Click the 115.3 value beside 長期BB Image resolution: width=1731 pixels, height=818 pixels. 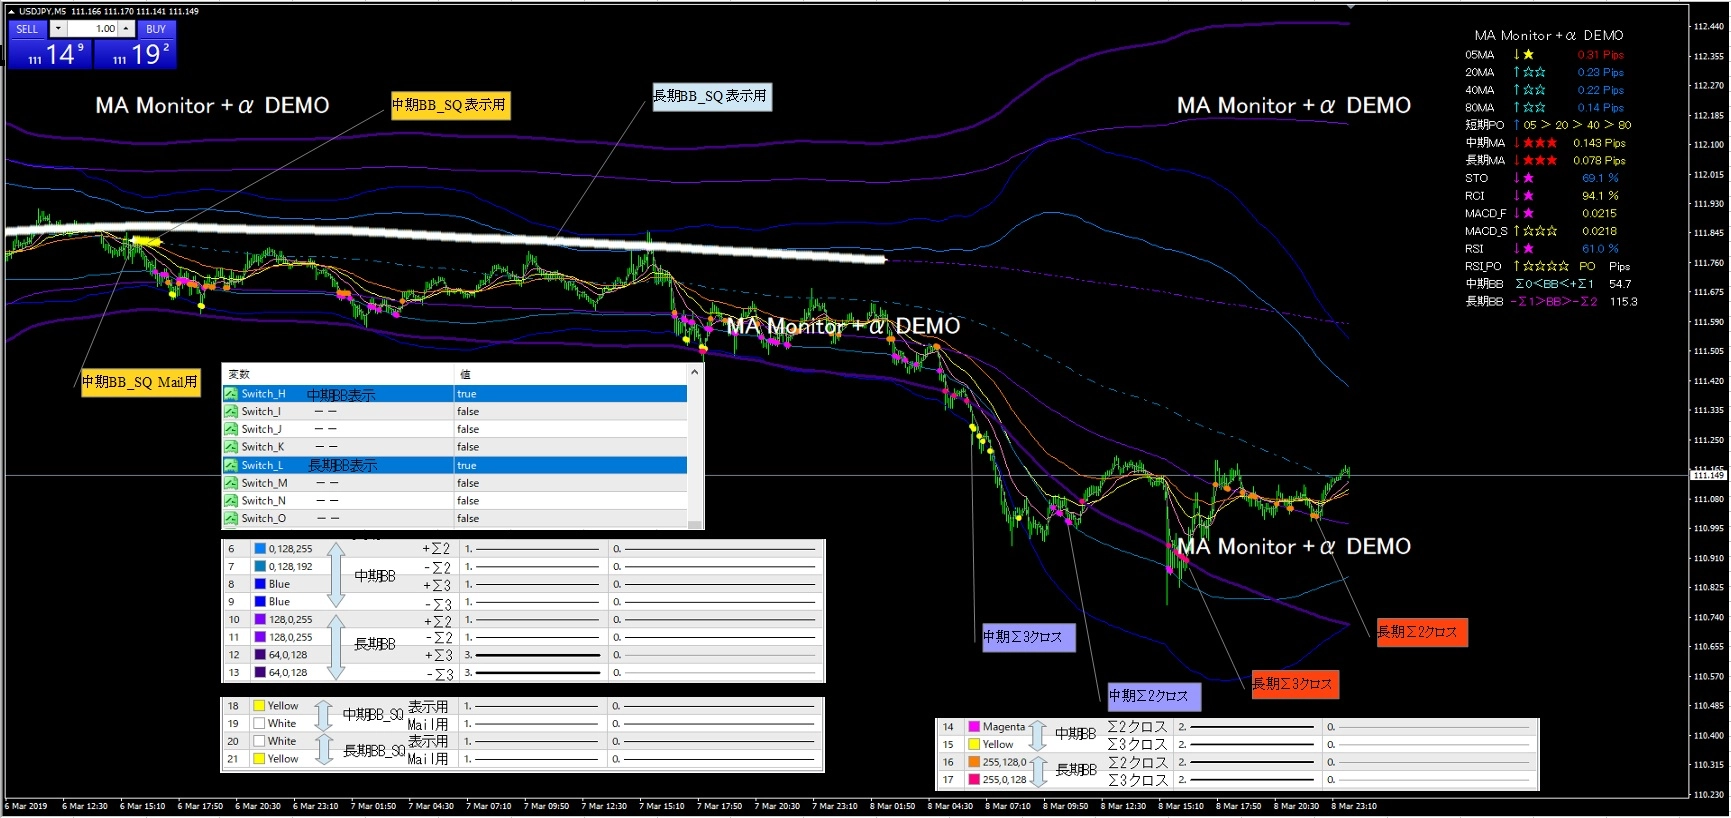pos(1623,302)
